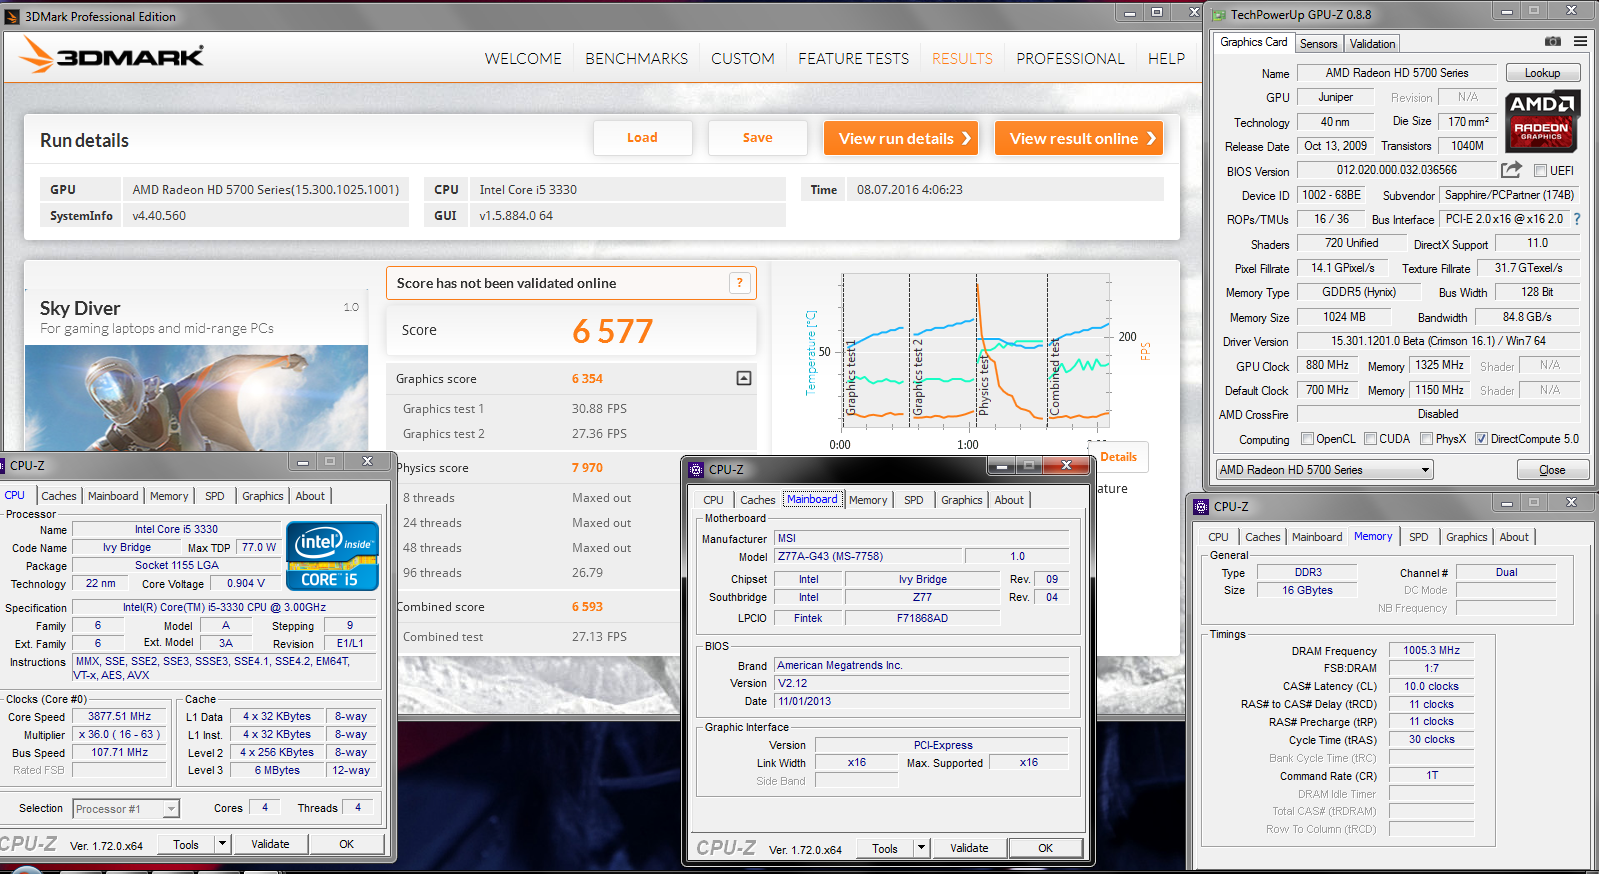Click the Combined score value 6 593

pos(587,607)
